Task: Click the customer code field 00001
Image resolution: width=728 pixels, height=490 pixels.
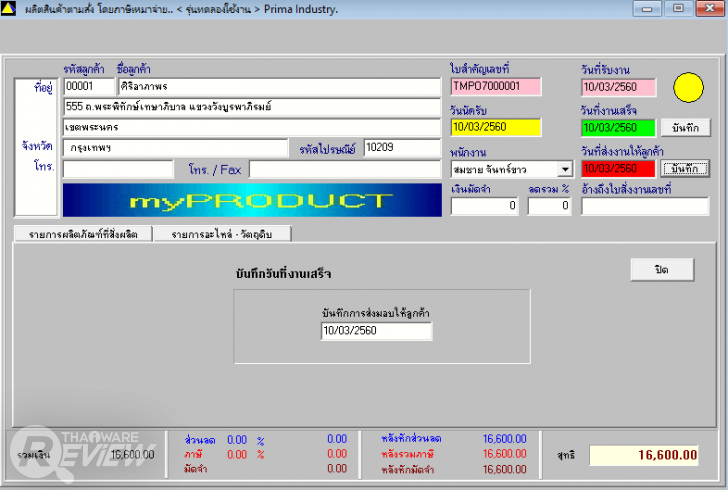Action: point(89,86)
